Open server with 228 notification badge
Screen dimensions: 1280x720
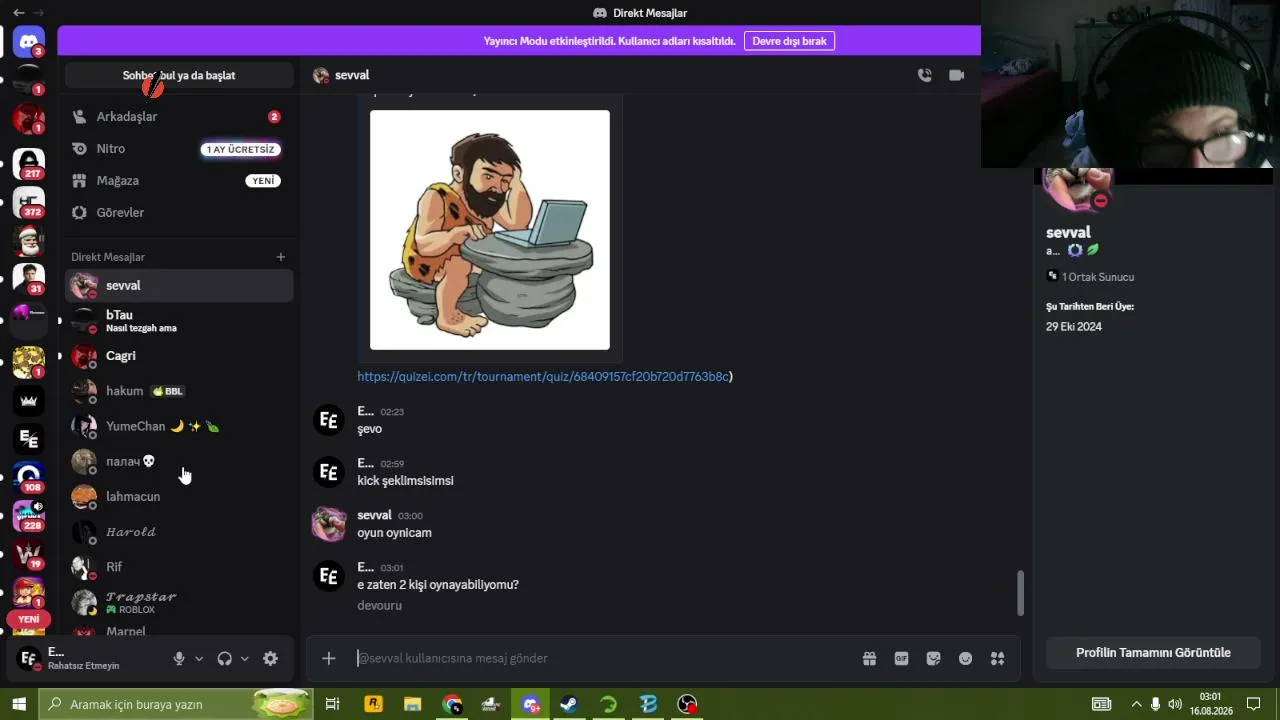(29, 515)
